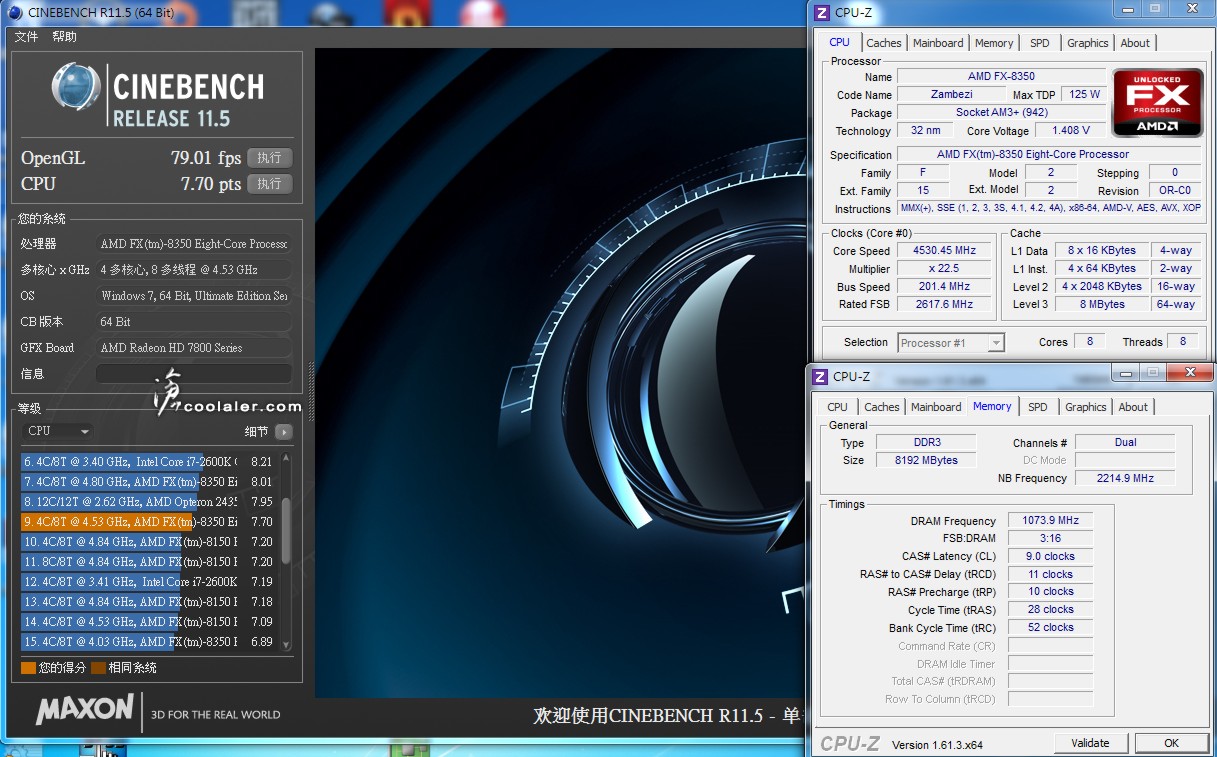
Task: Click the ranking list scrollbar thumb
Action: pyautogui.click(x=286, y=530)
